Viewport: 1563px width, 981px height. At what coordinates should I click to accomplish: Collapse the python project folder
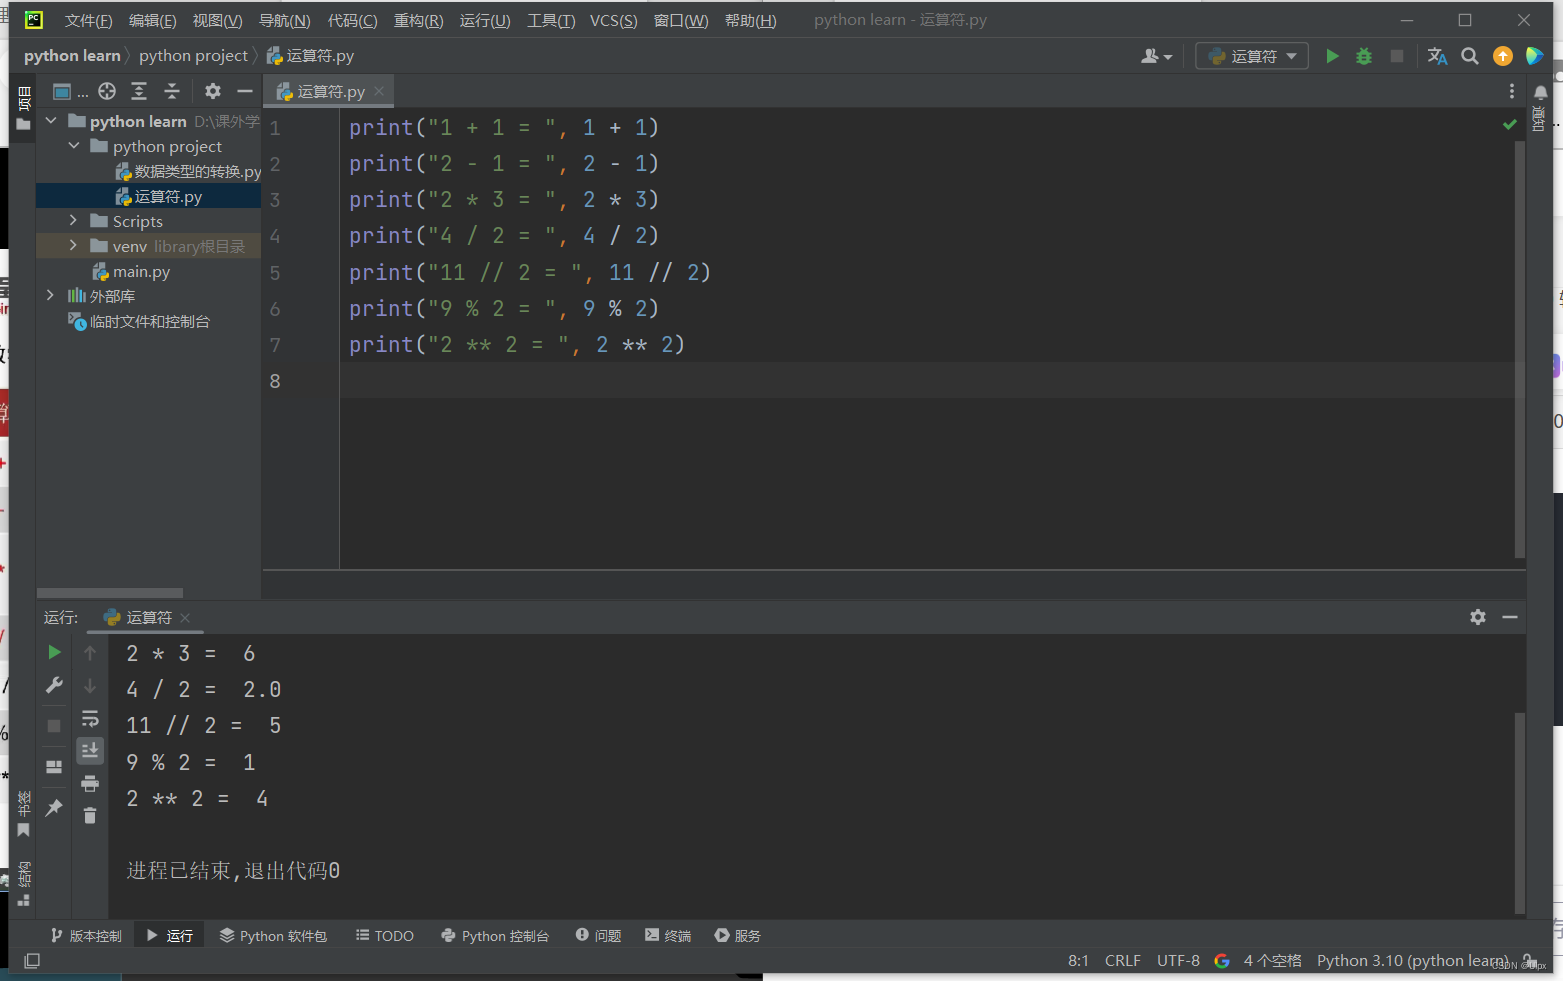click(74, 146)
